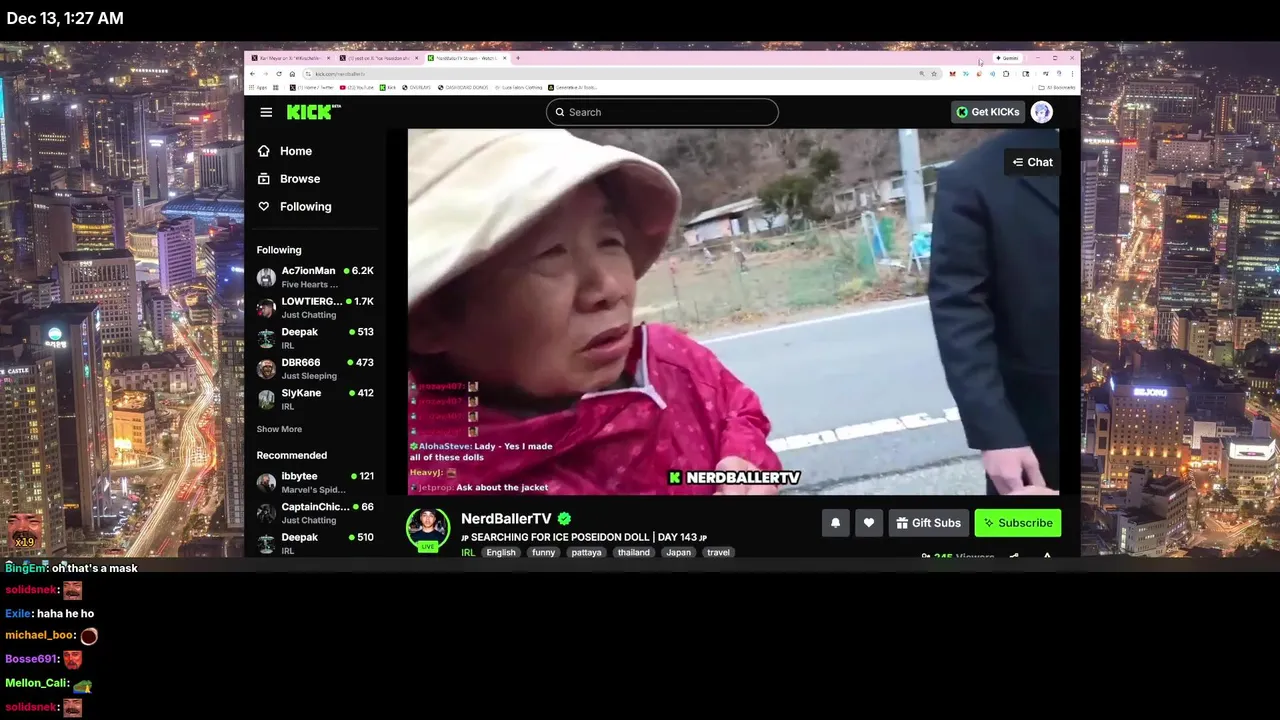Open Deepak channel with 513 viewers
1280x720 pixels.
(x=315, y=338)
